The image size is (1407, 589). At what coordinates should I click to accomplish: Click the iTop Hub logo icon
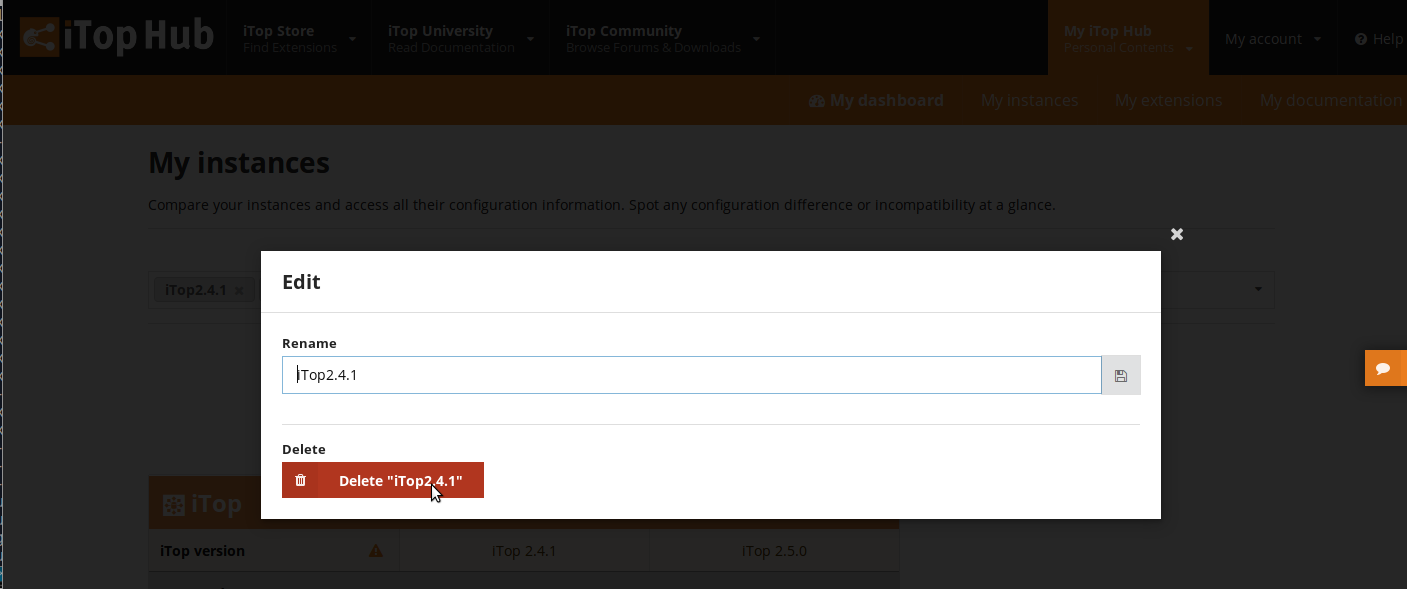click(40, 38)
